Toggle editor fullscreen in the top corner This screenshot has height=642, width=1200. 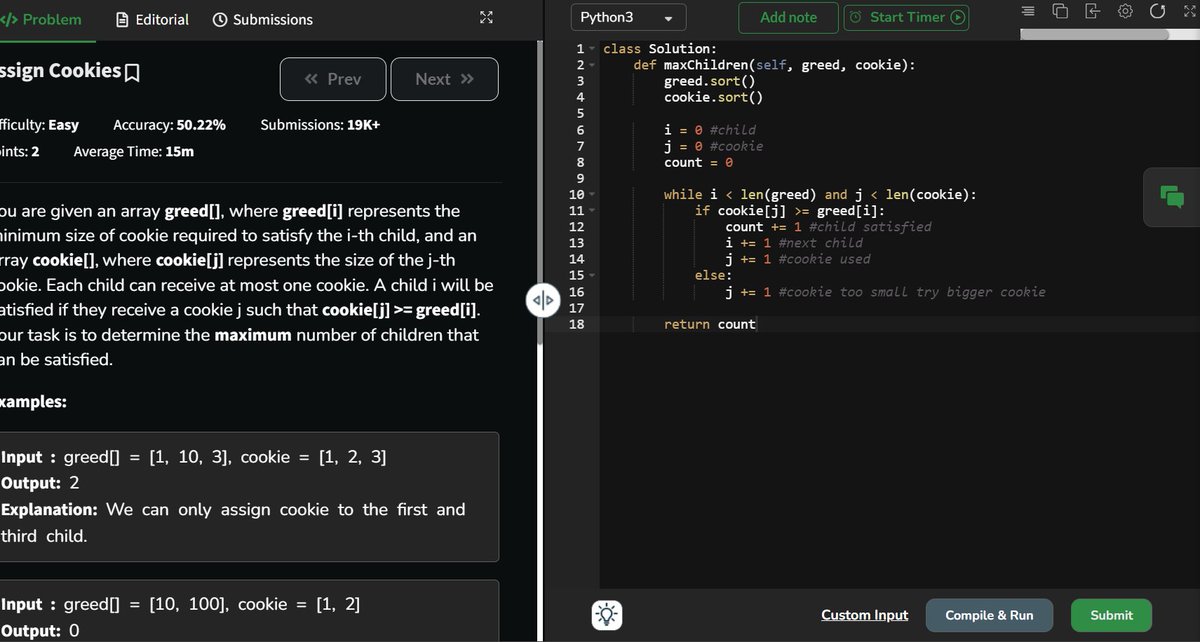click(1189, 11)
